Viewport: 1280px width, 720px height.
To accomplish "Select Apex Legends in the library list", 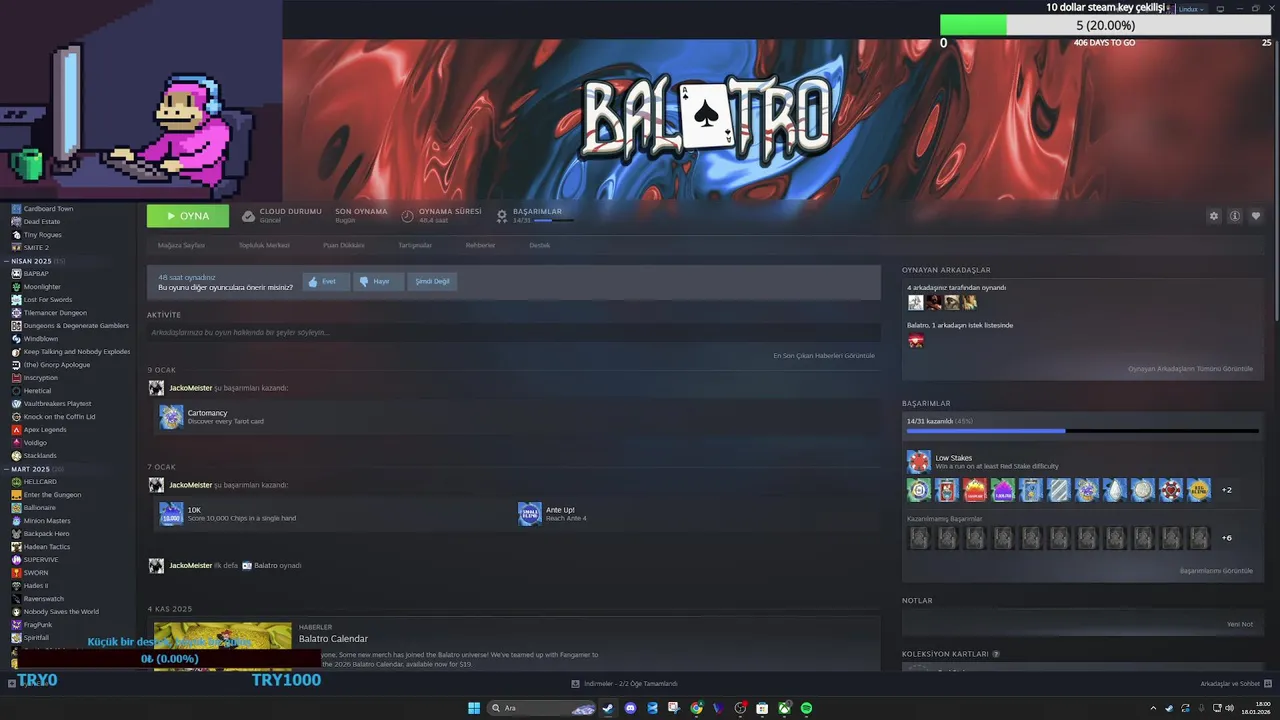I will [x=45, y=430].
